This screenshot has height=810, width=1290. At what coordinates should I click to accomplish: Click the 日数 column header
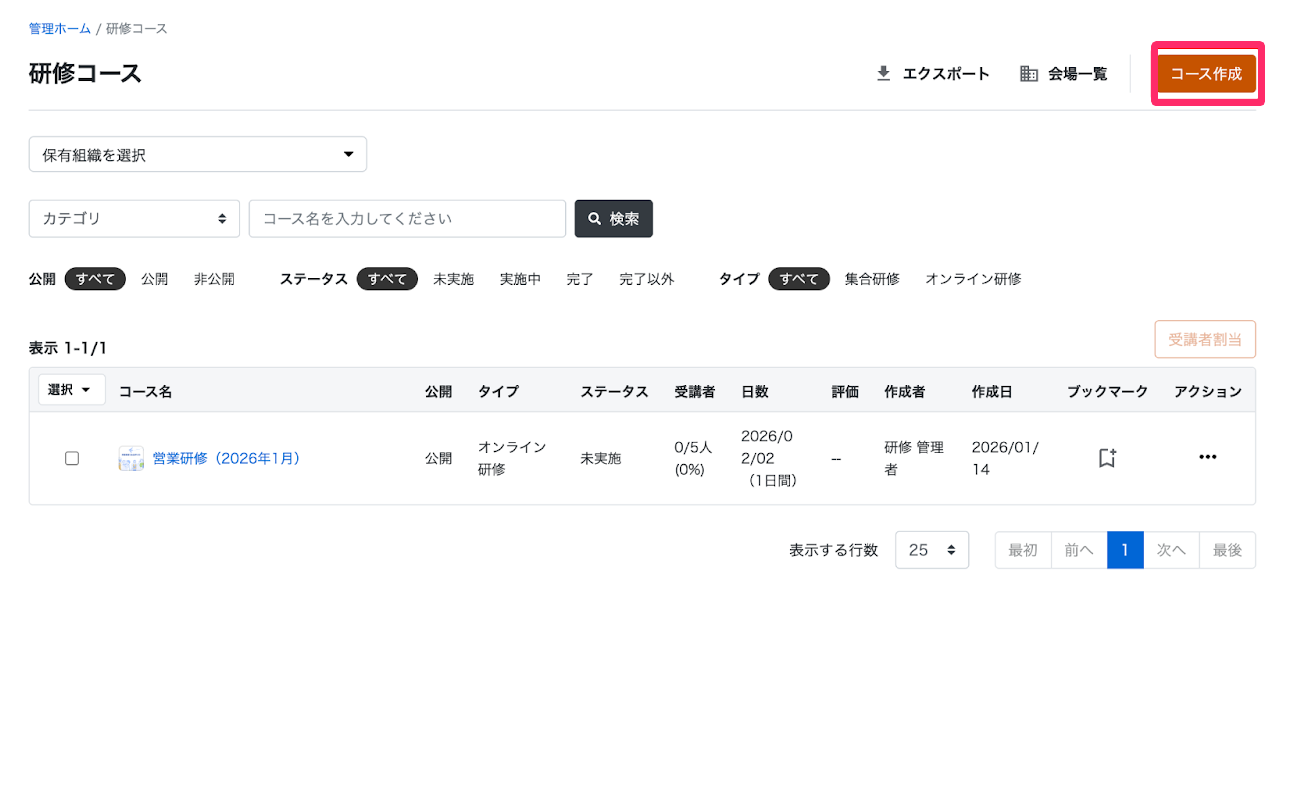(755, 392)
